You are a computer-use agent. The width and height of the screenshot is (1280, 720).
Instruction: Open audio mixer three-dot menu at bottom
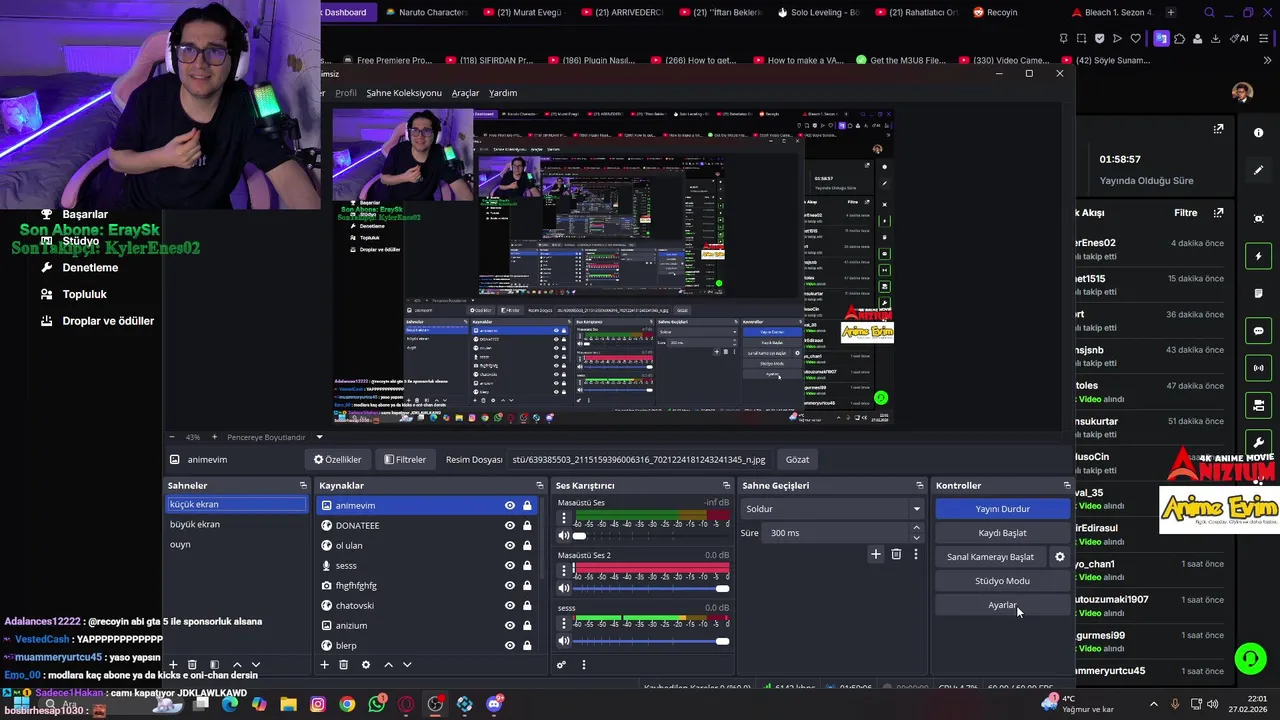pos(584,665)
